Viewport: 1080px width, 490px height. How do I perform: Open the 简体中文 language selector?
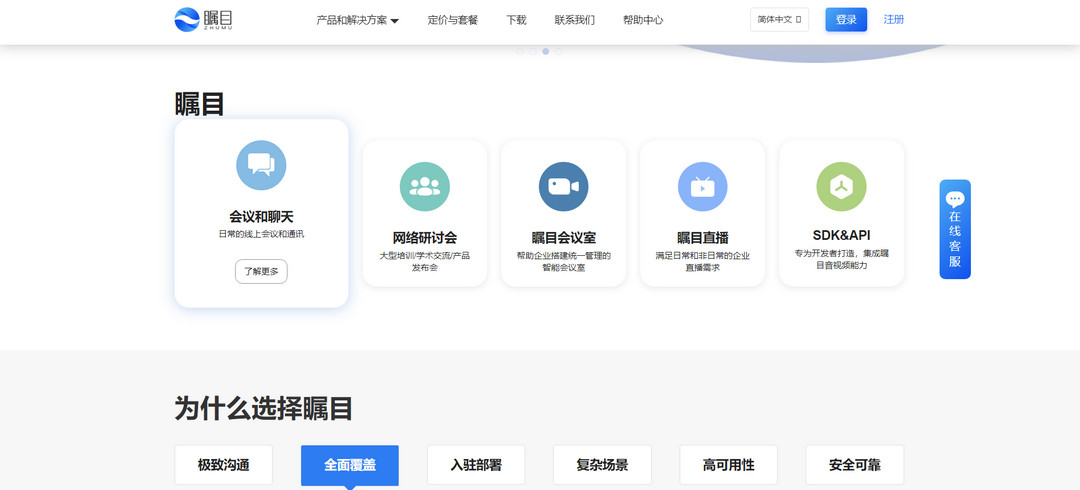(x=779, y=20)
